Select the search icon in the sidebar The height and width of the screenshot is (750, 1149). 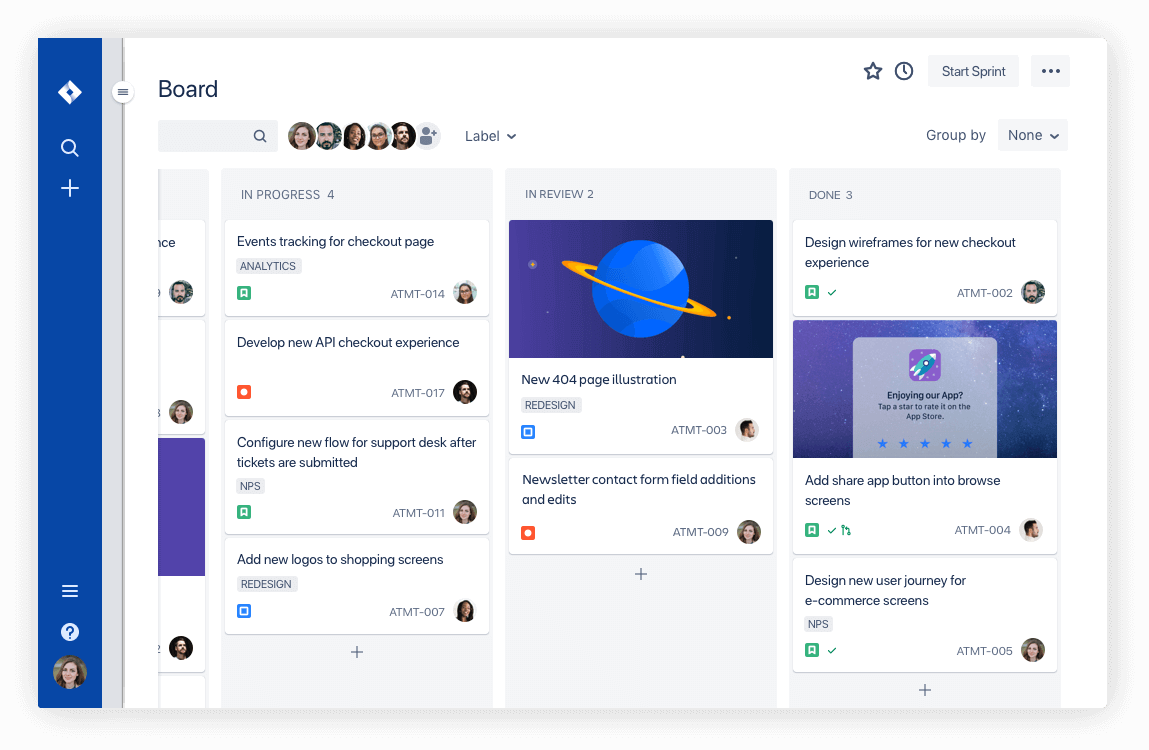tap(69, 147)
